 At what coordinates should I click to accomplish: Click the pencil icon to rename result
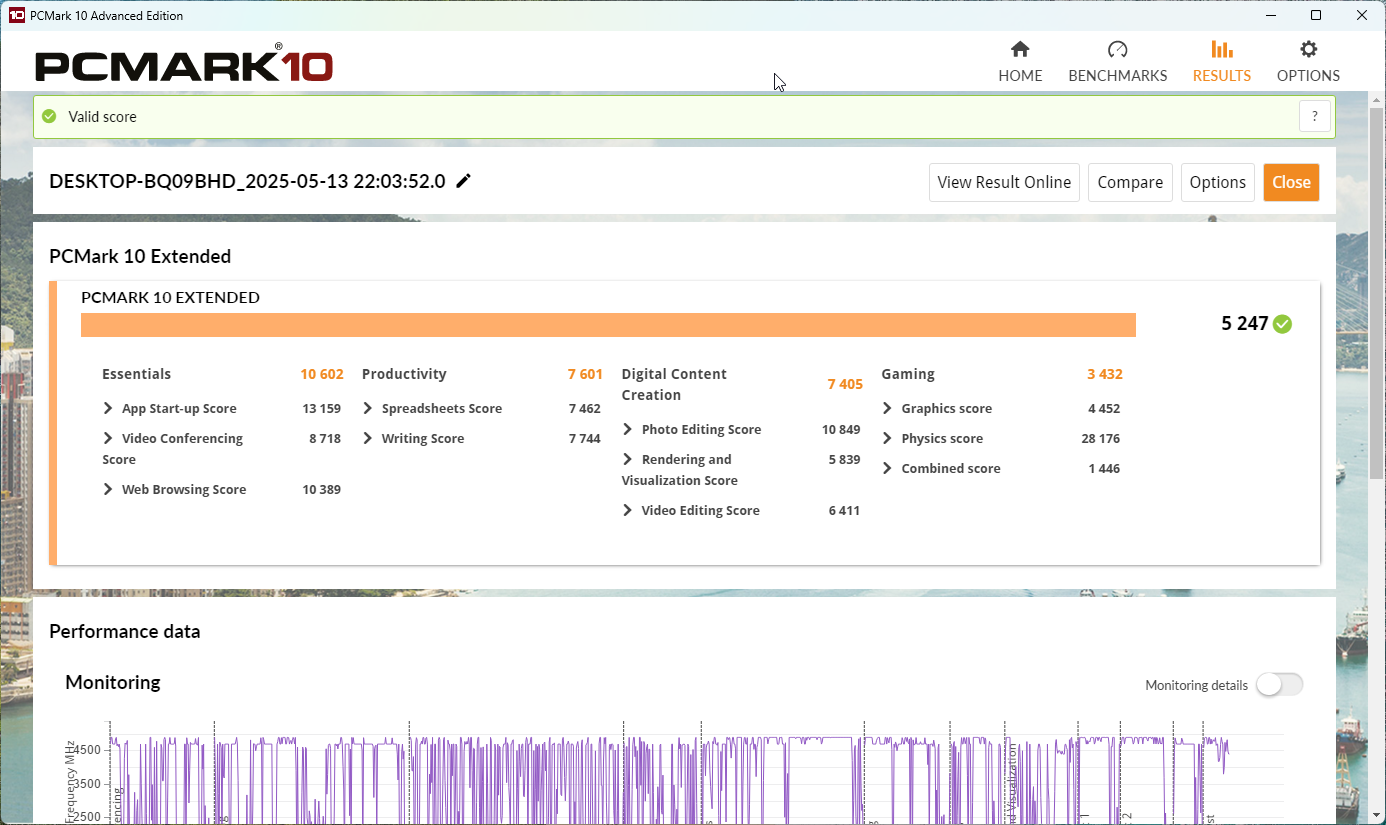click(x=463, y=181)
